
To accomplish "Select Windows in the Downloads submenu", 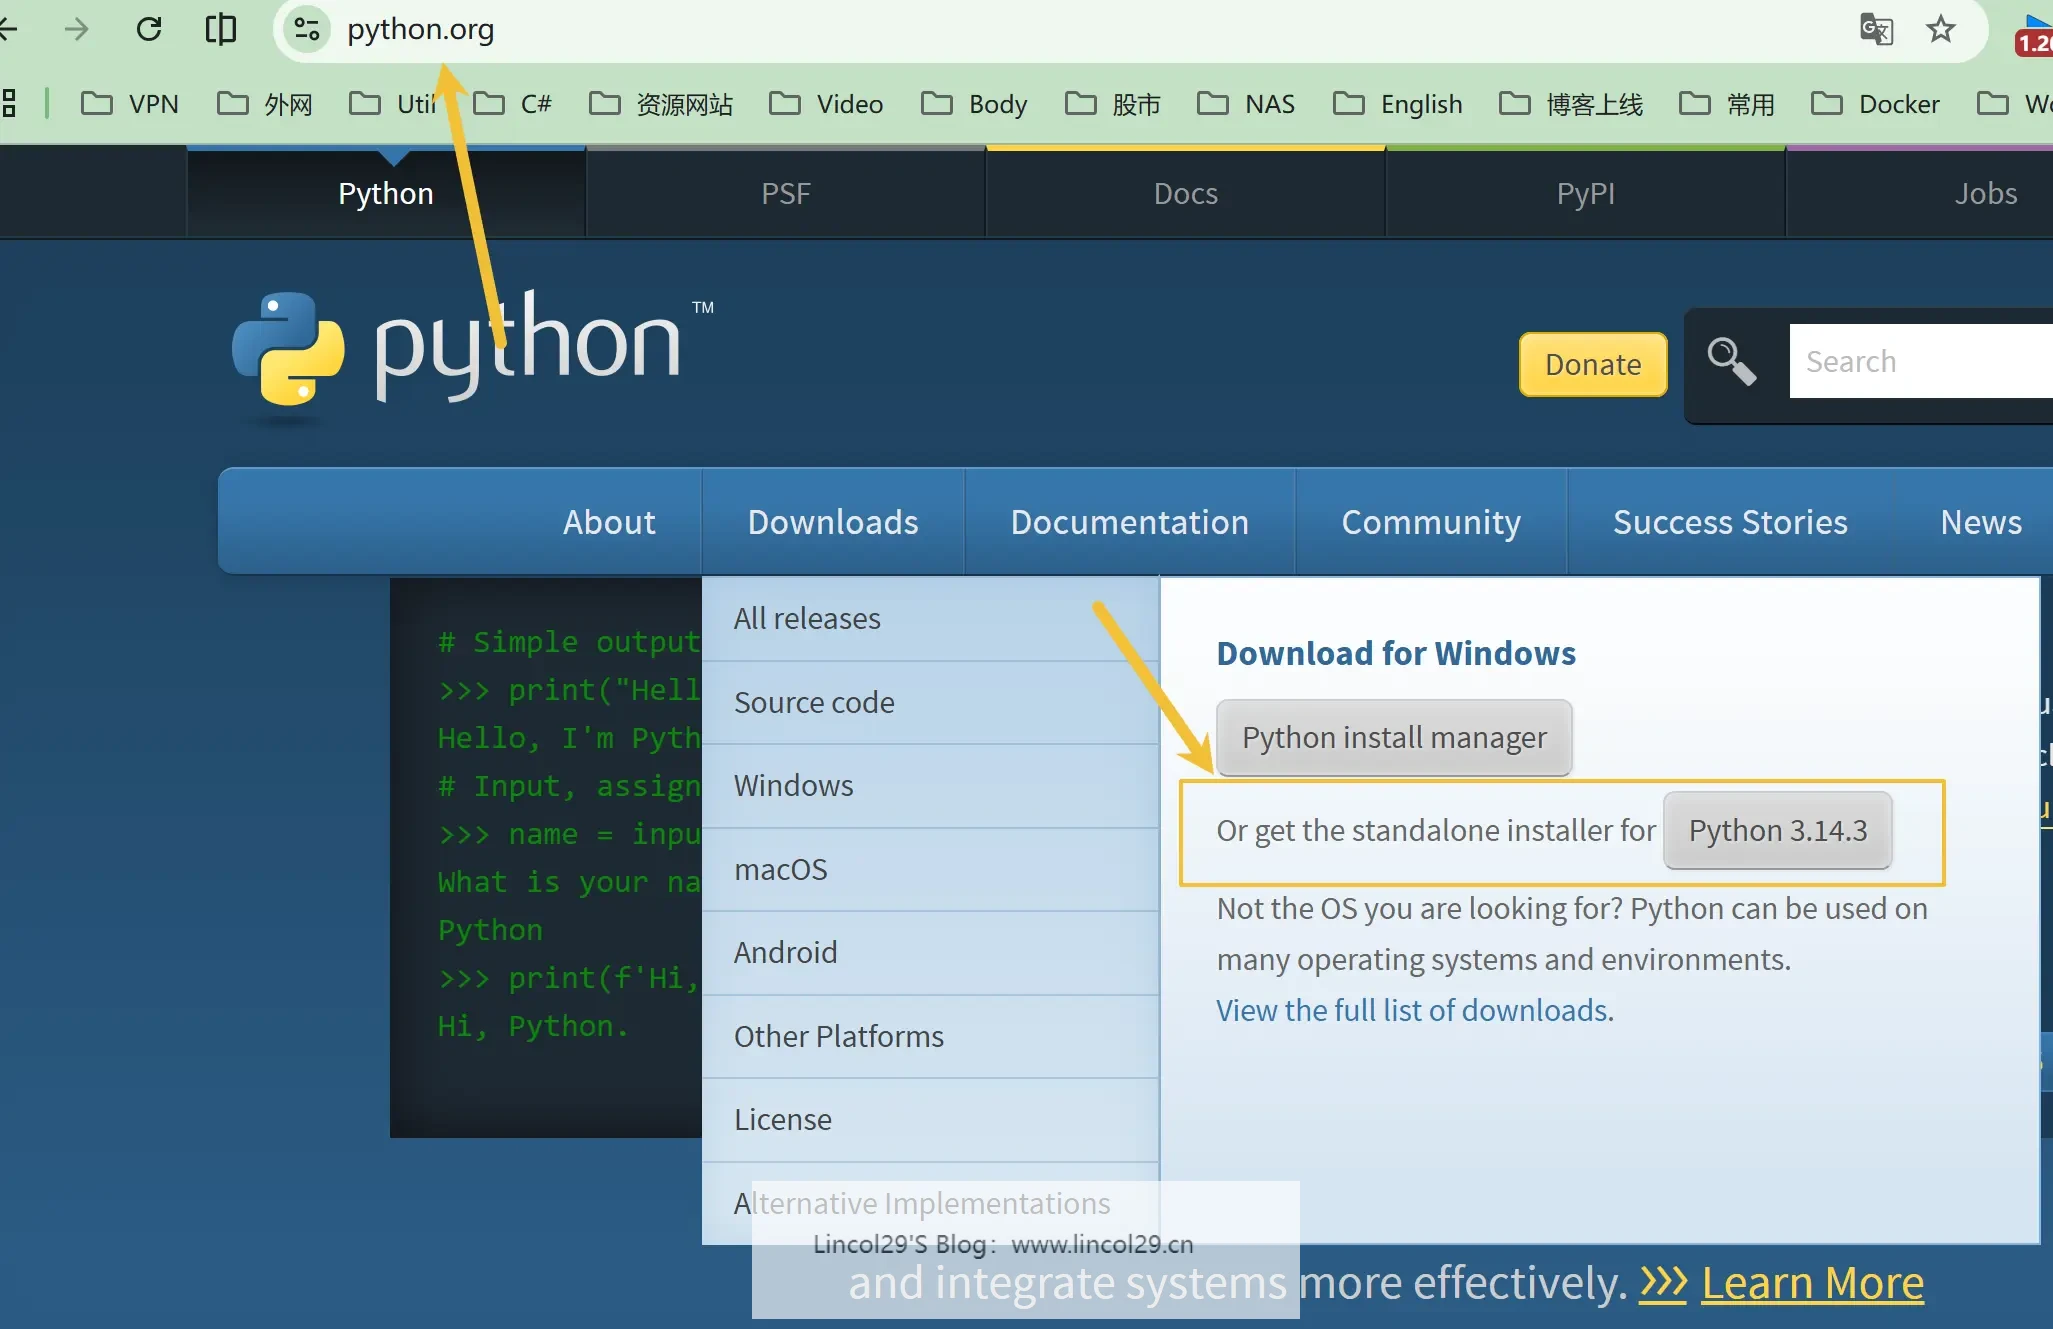I will click(793, 785).
